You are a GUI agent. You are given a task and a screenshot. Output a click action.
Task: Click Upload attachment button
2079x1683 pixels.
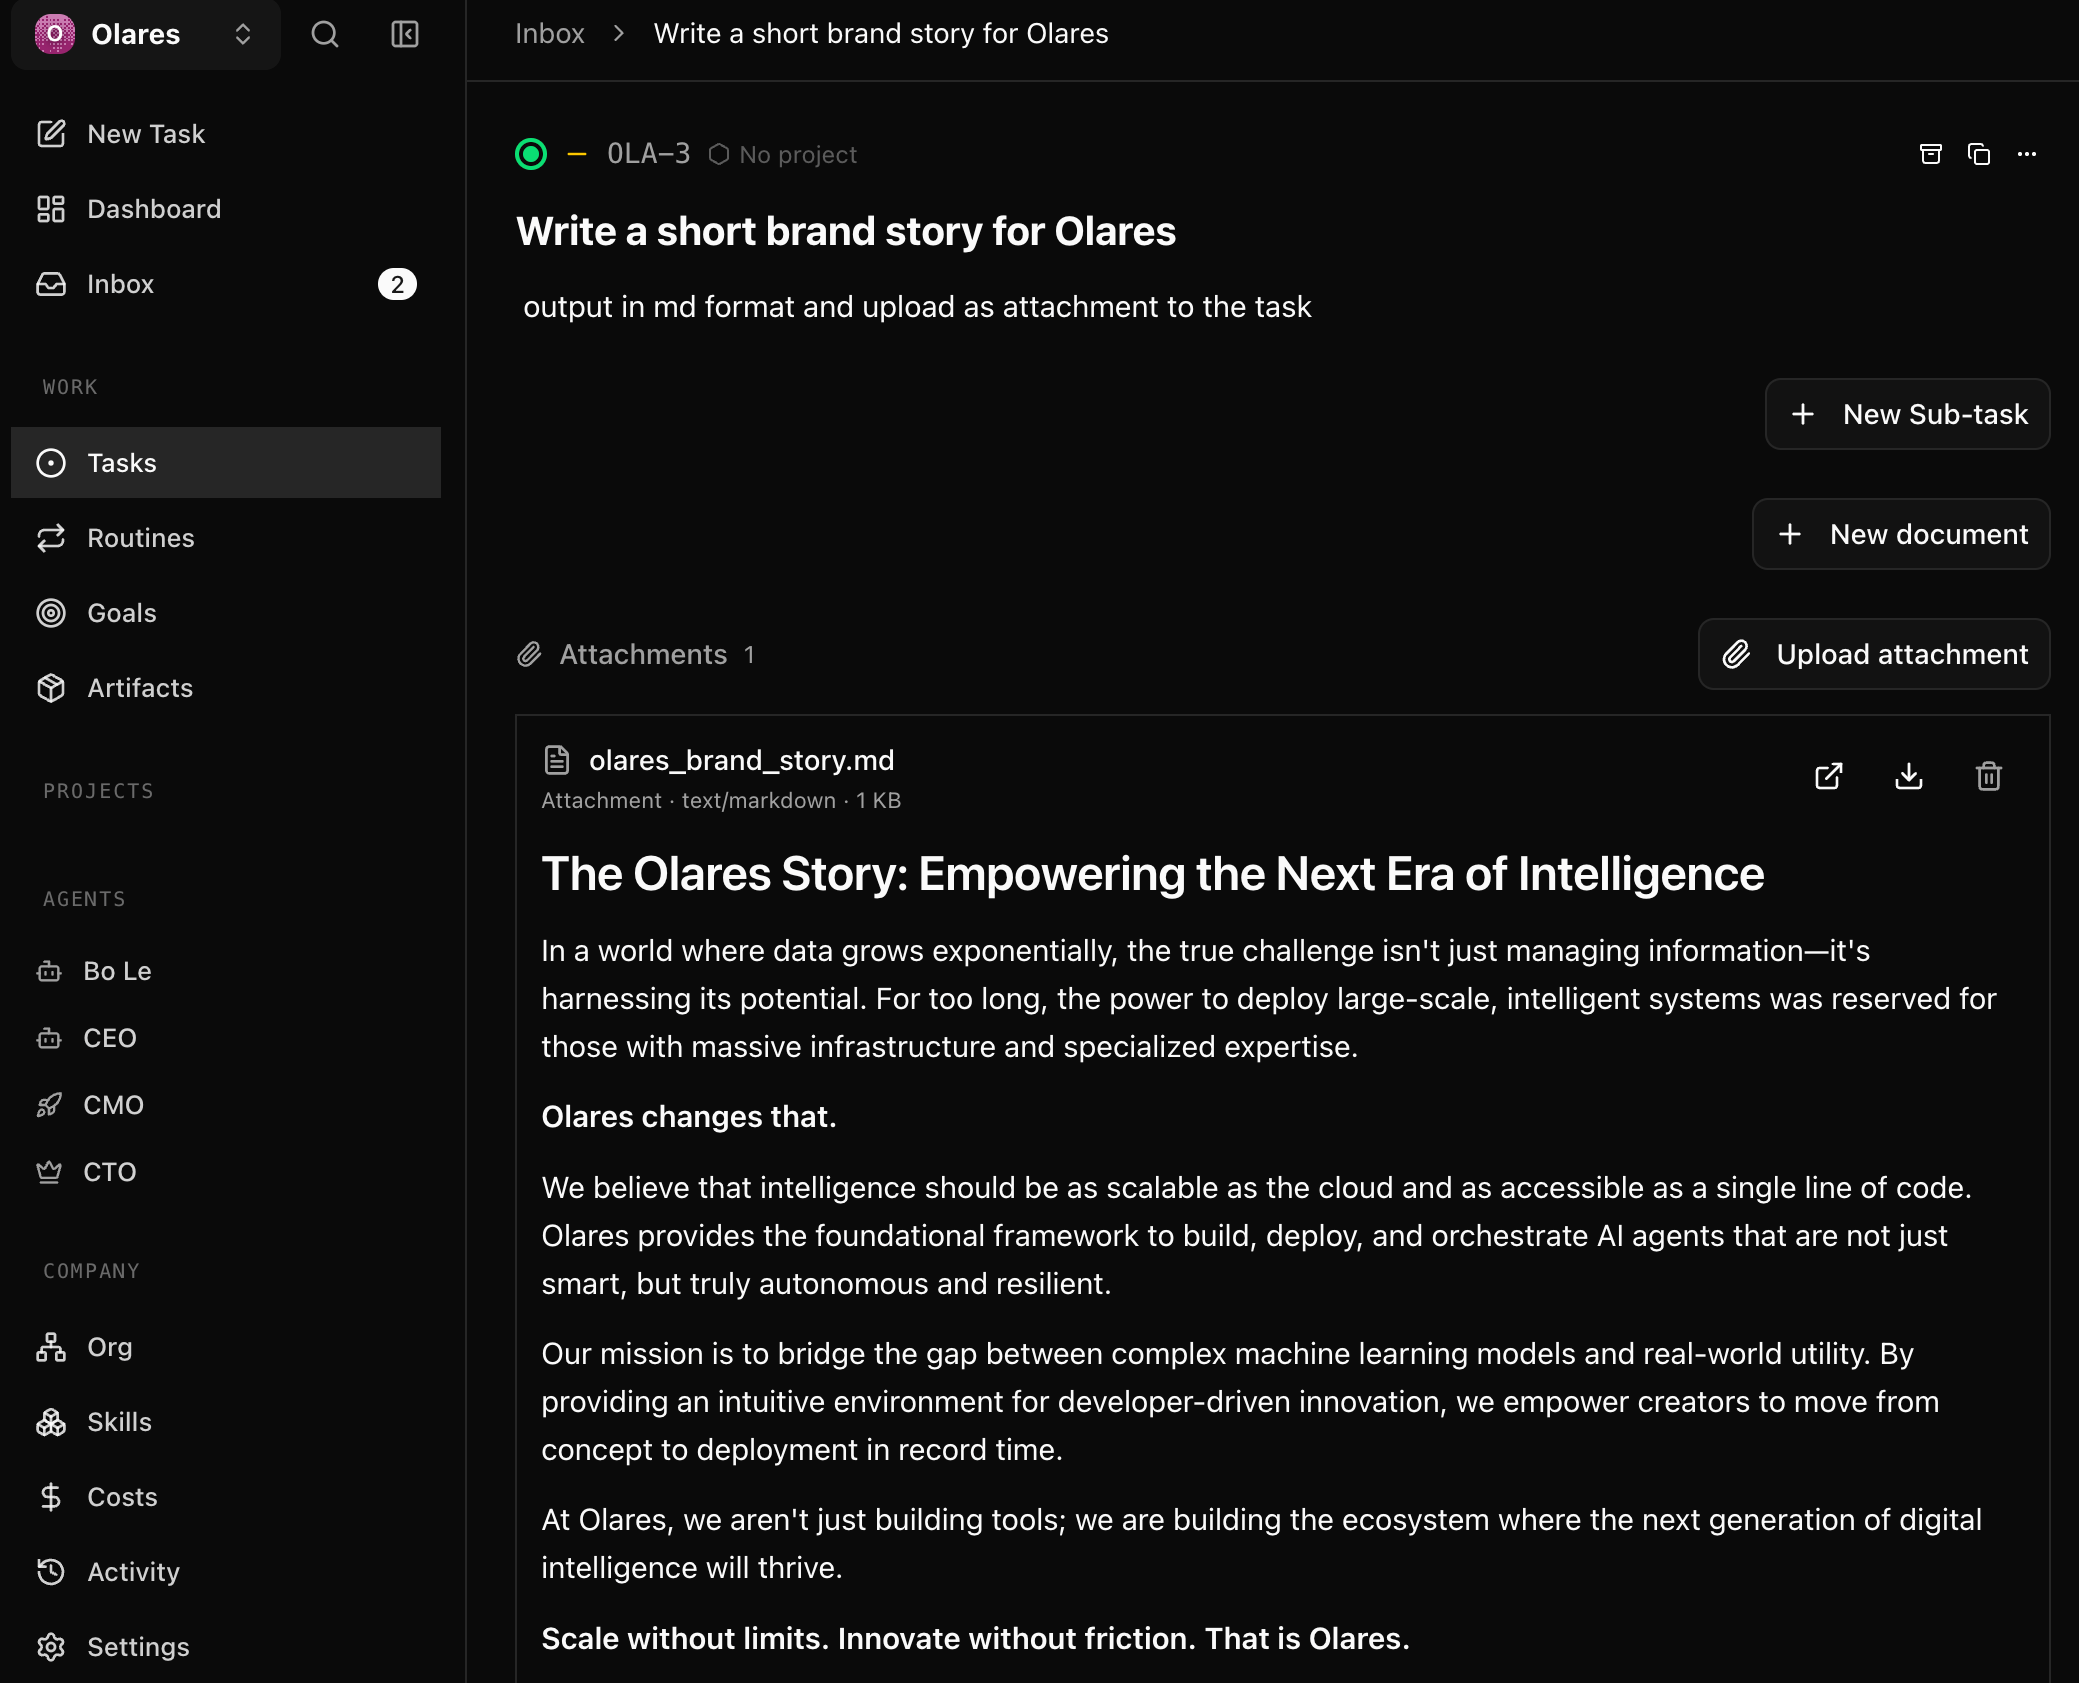tap(1874, 654)
